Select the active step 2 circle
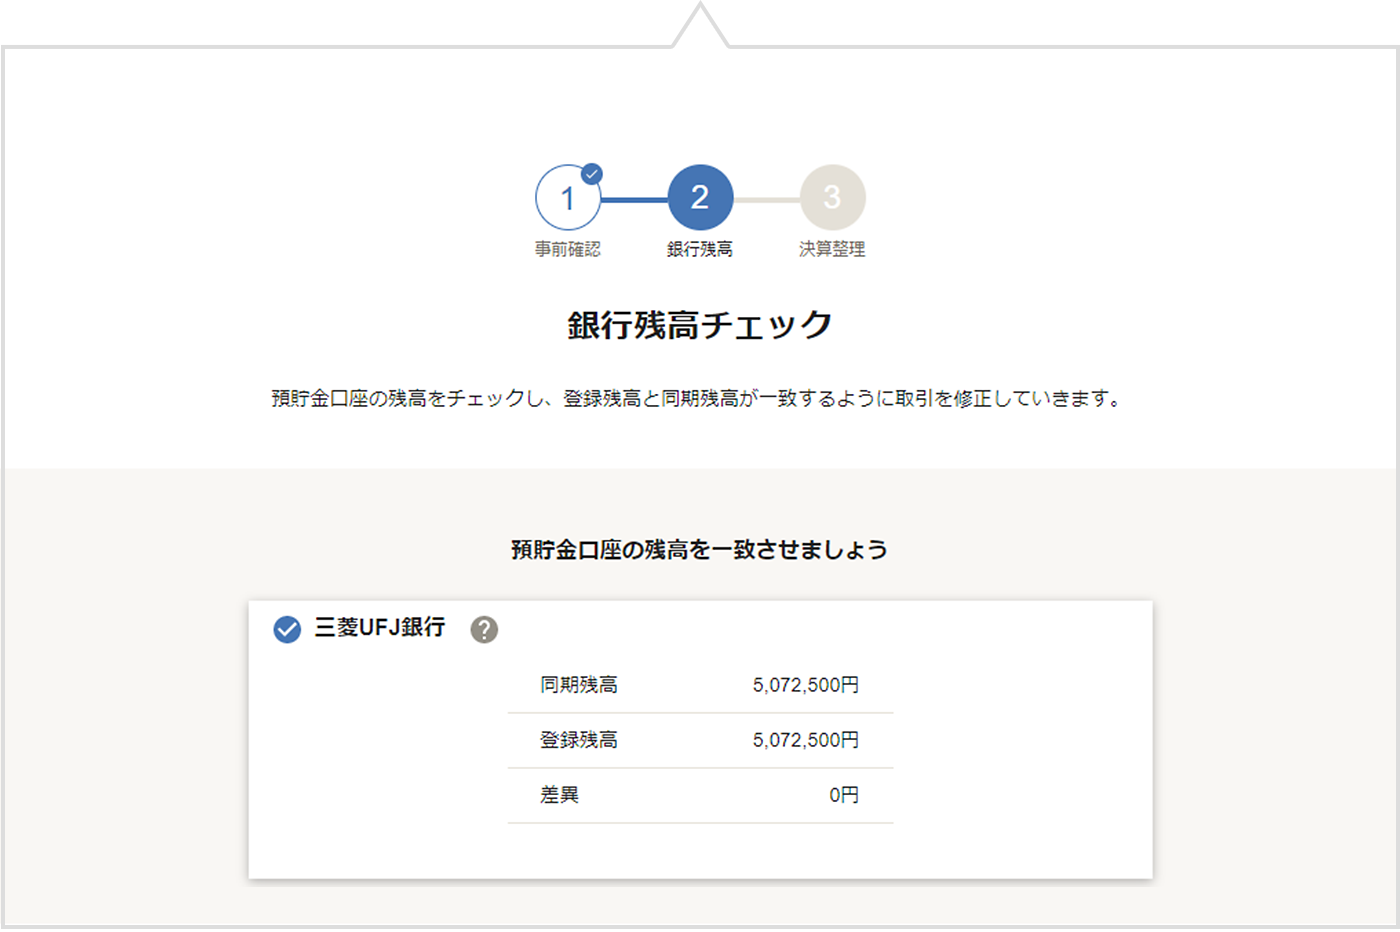 (x=700, y=197)
